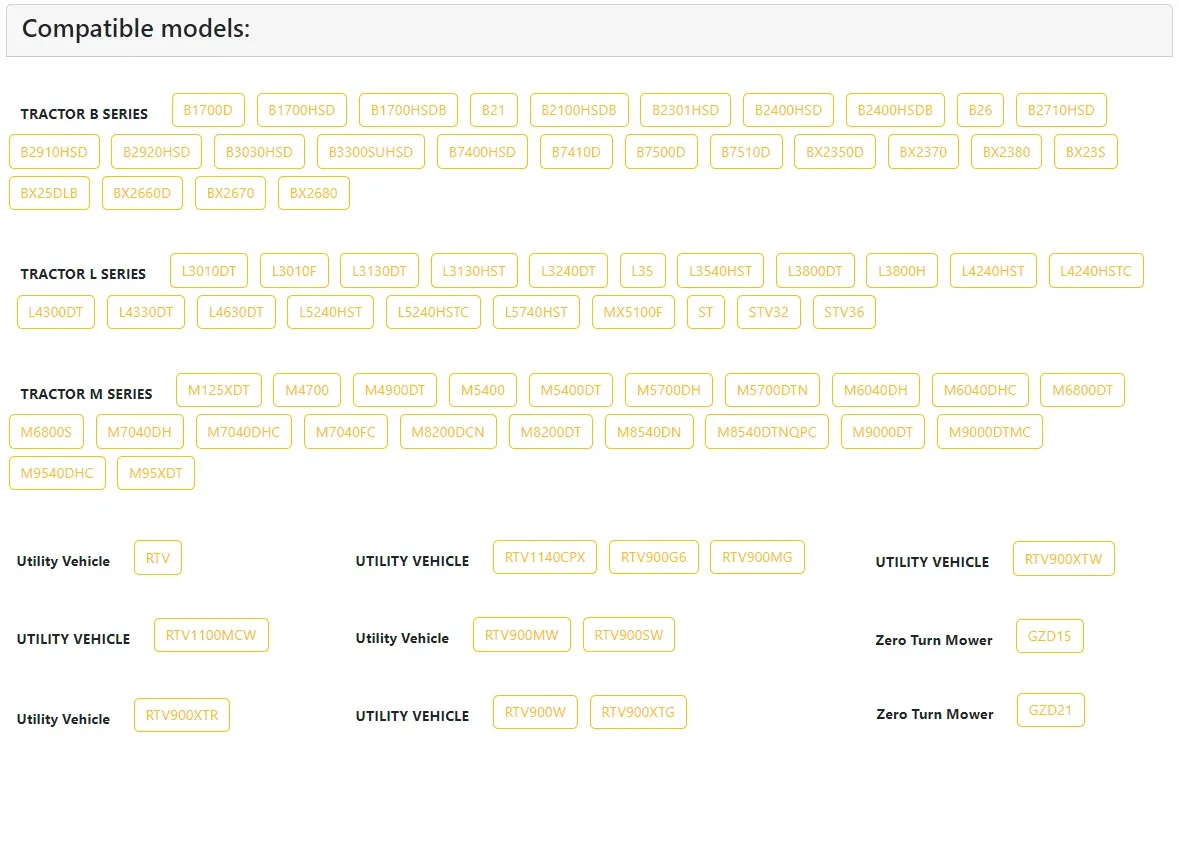
Task: Click the M8540DTNQPC model tag
Action: click(767, 432)
